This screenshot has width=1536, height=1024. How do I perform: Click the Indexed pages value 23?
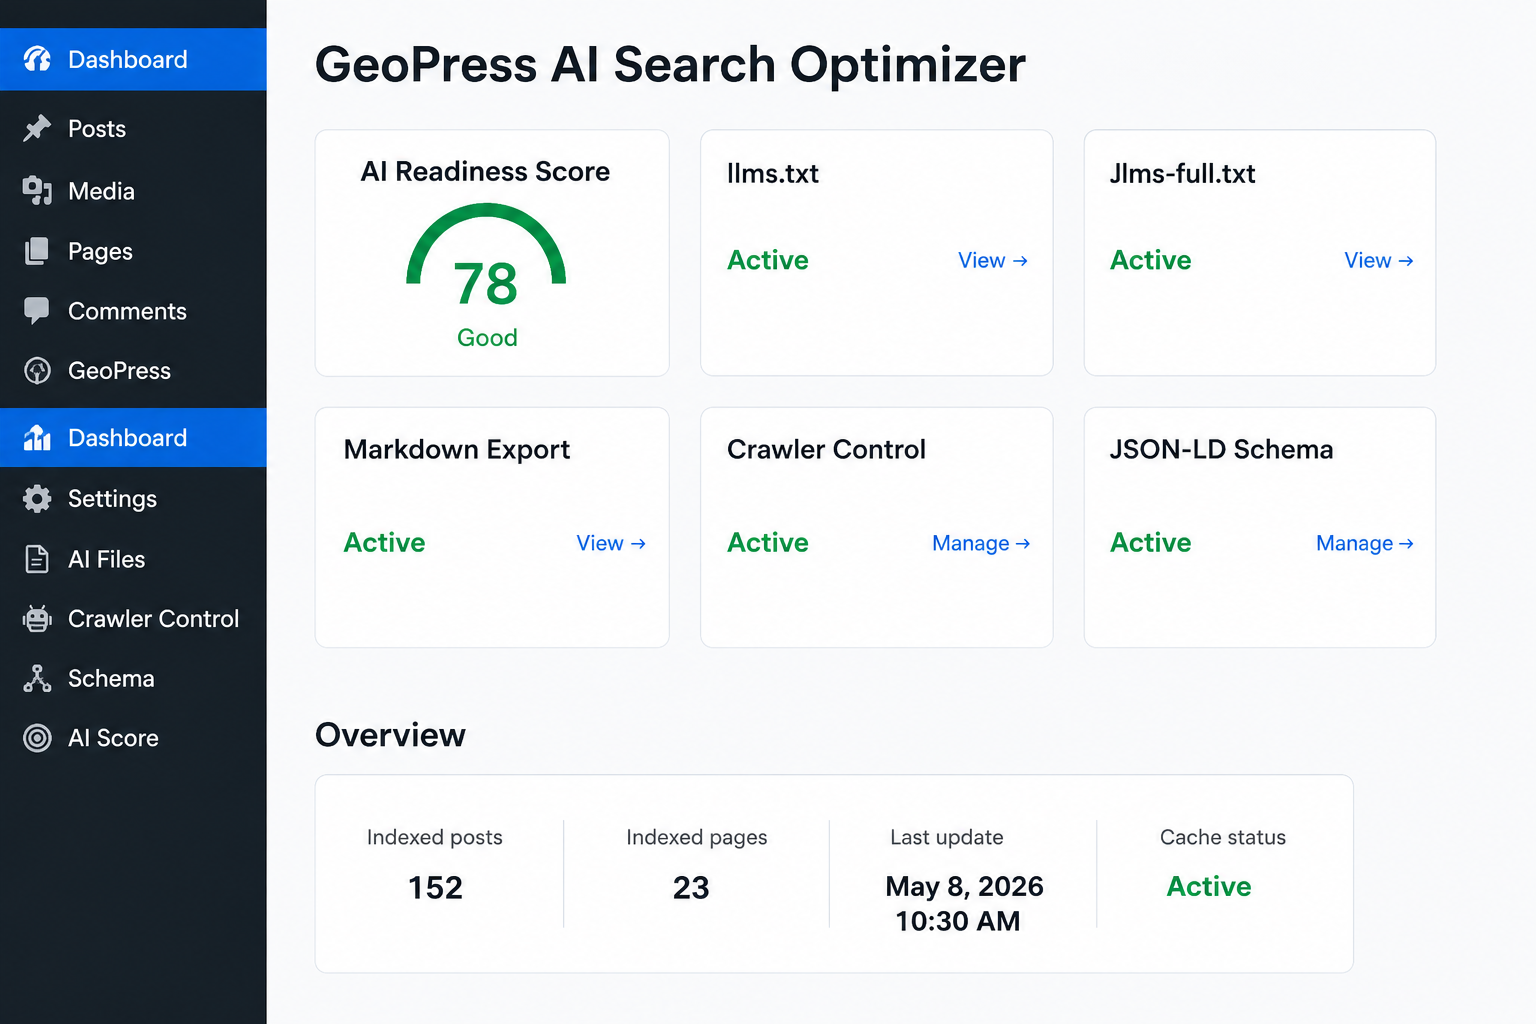(691, 888)
